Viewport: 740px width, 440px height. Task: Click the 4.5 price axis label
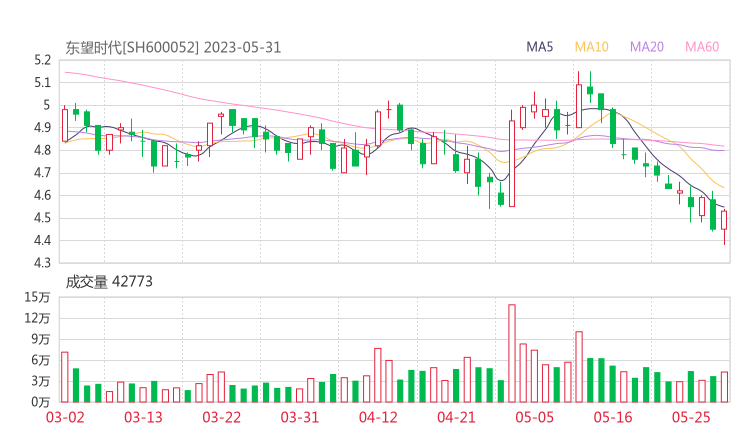pos(42,218)
